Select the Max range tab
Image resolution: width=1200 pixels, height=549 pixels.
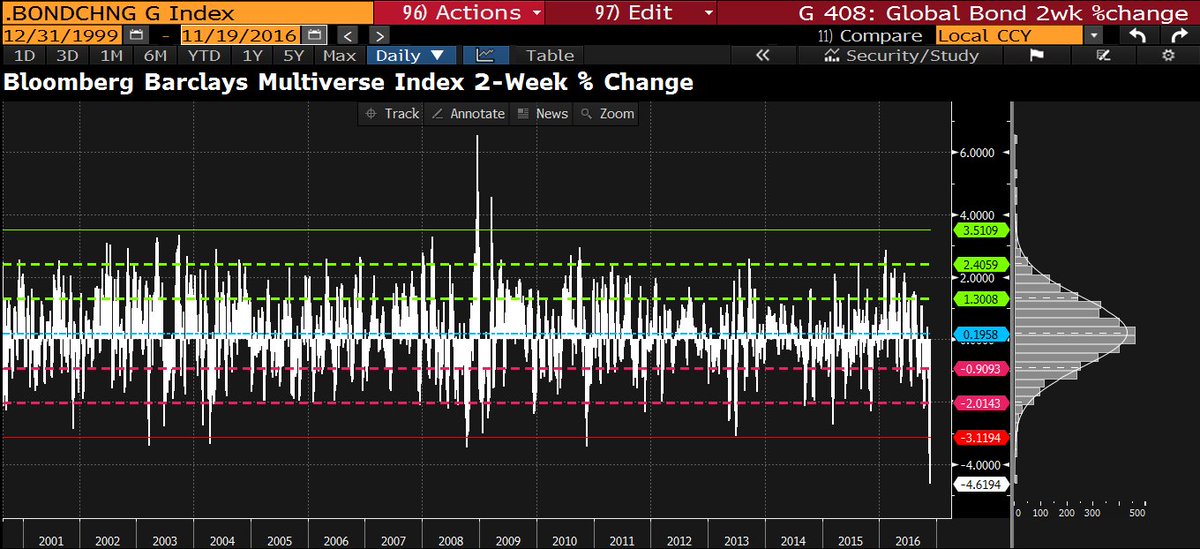tap(340, 56)
